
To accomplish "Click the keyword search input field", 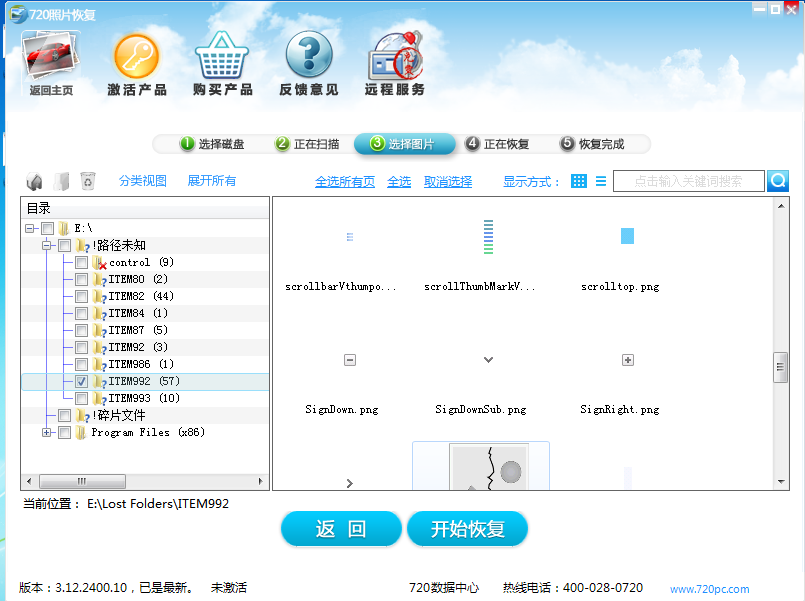I will (x=688, y=181).
